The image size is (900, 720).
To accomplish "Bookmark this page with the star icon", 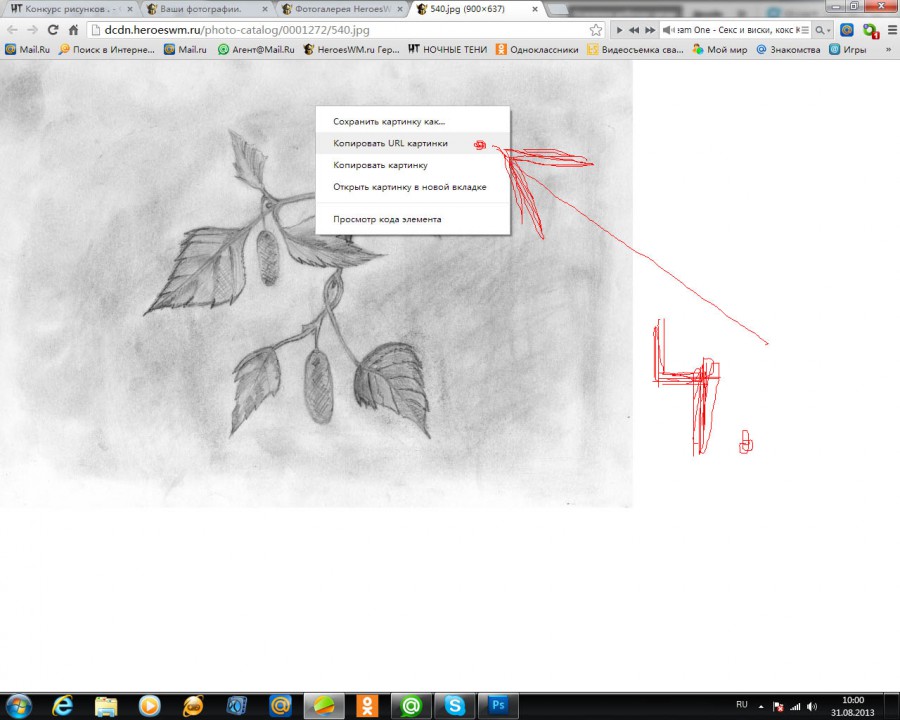I will pos(596,30).
